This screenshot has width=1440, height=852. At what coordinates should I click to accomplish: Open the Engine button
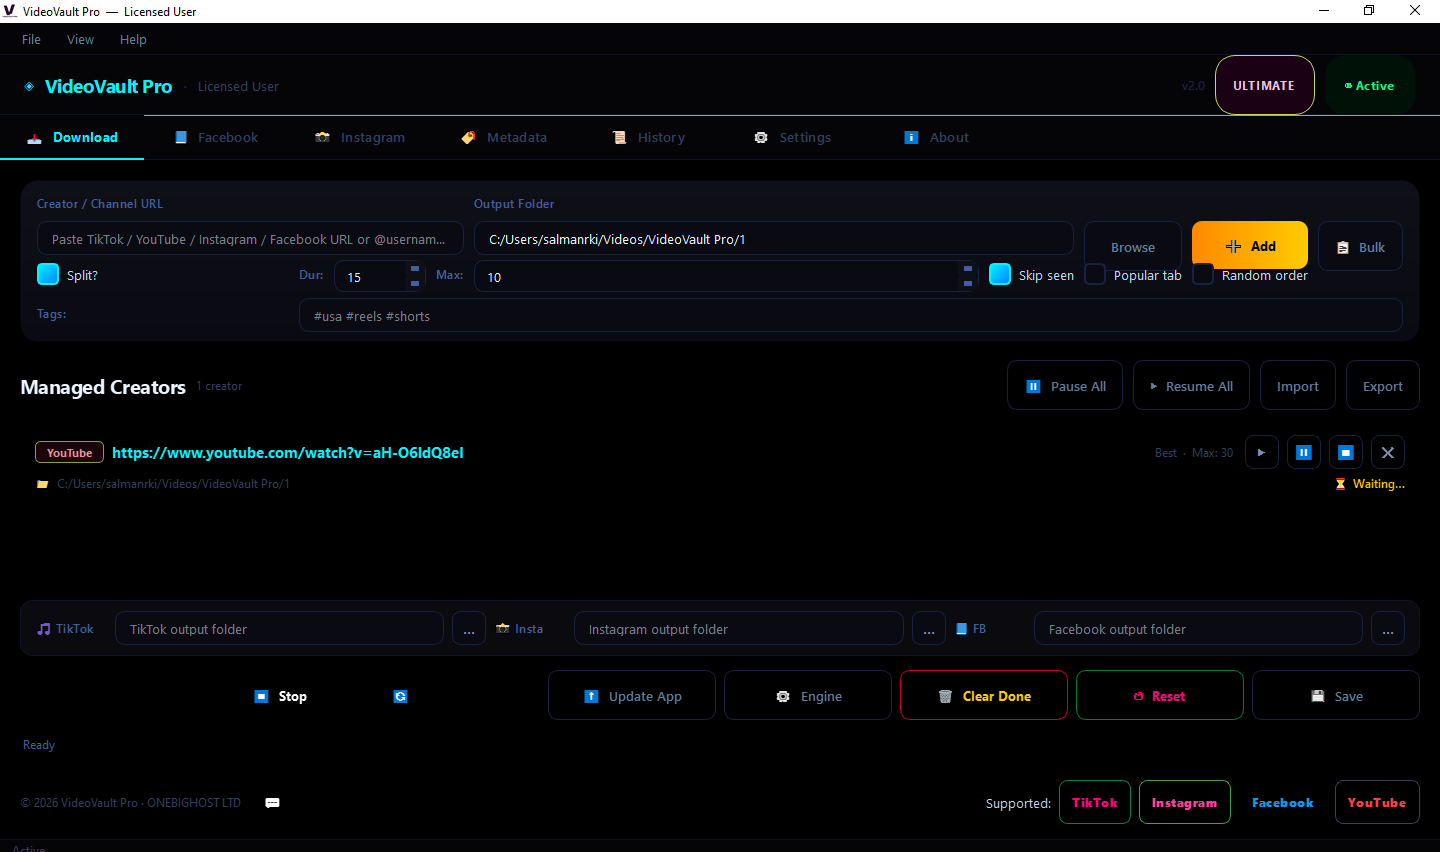click(808, 696)
